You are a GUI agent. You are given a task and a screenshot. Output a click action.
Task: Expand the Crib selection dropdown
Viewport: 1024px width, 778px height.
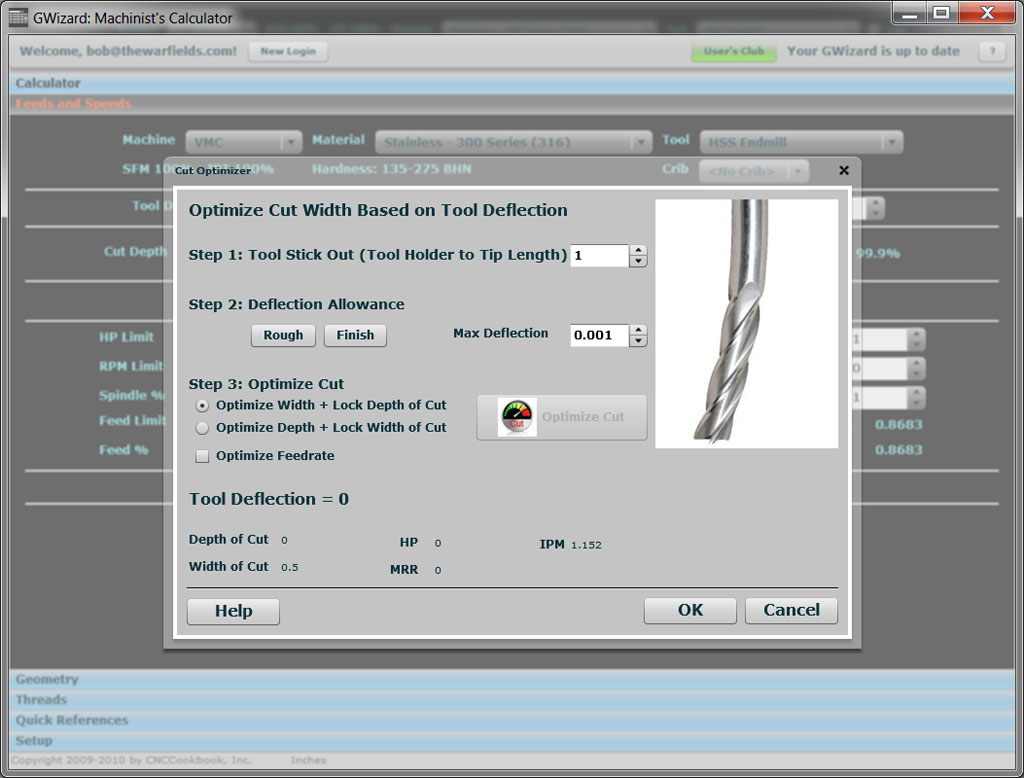tap(753, 170)
